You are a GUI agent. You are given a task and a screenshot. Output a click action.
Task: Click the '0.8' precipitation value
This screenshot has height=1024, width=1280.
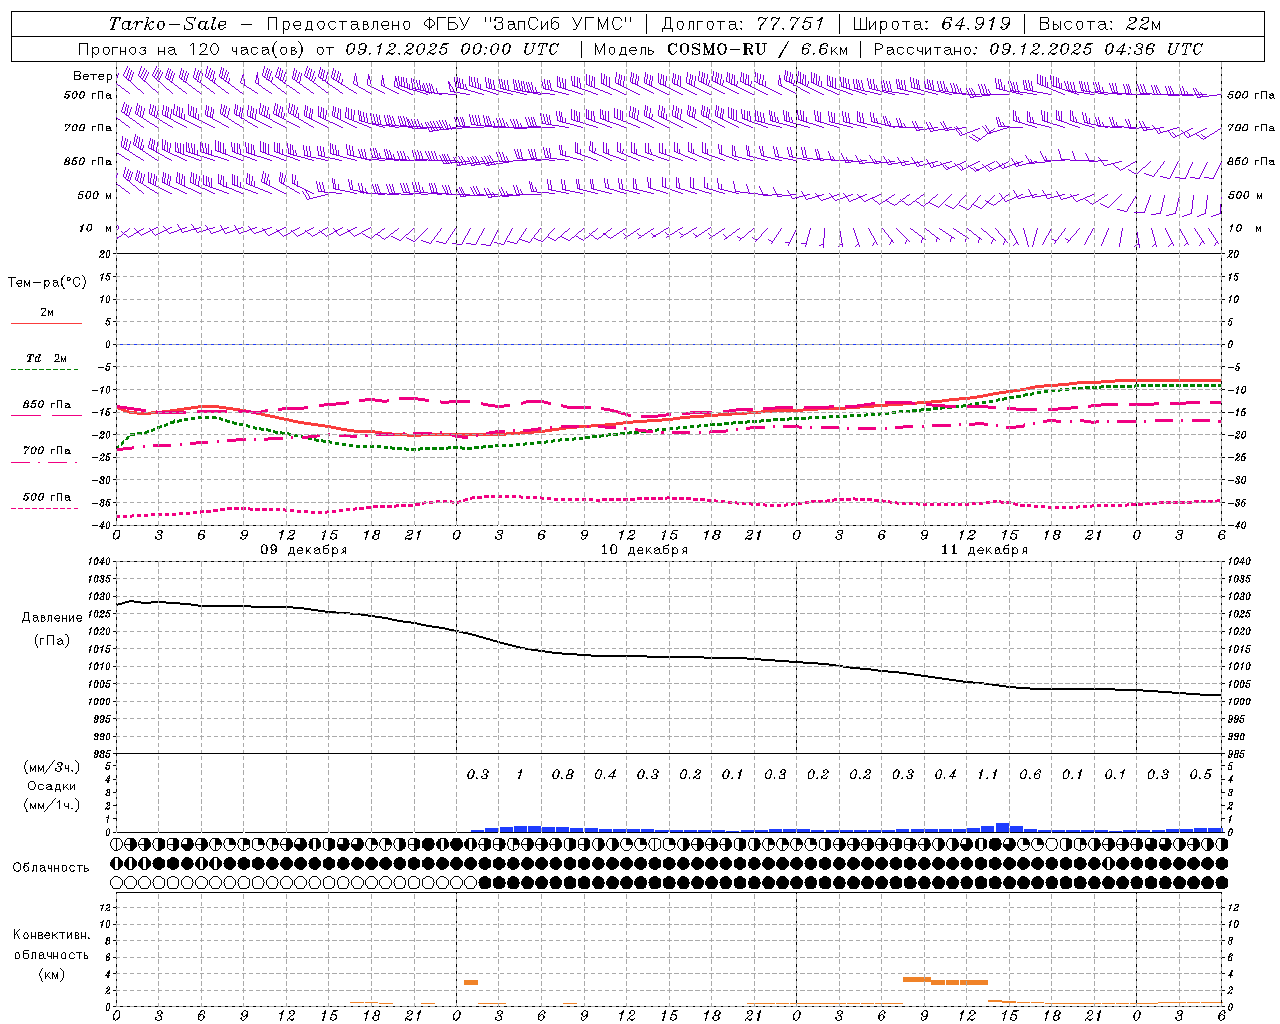tap(563, 775)
